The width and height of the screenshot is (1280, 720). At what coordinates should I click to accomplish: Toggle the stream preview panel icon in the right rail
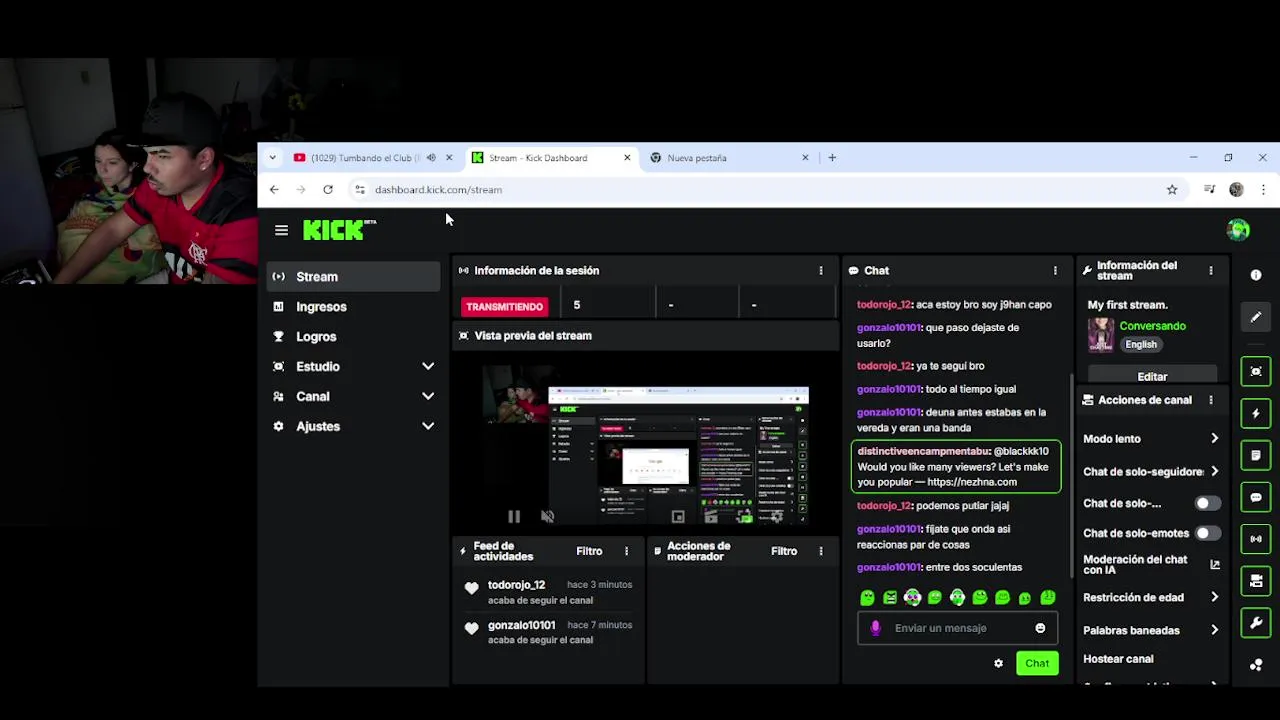tap(1256, 371)
